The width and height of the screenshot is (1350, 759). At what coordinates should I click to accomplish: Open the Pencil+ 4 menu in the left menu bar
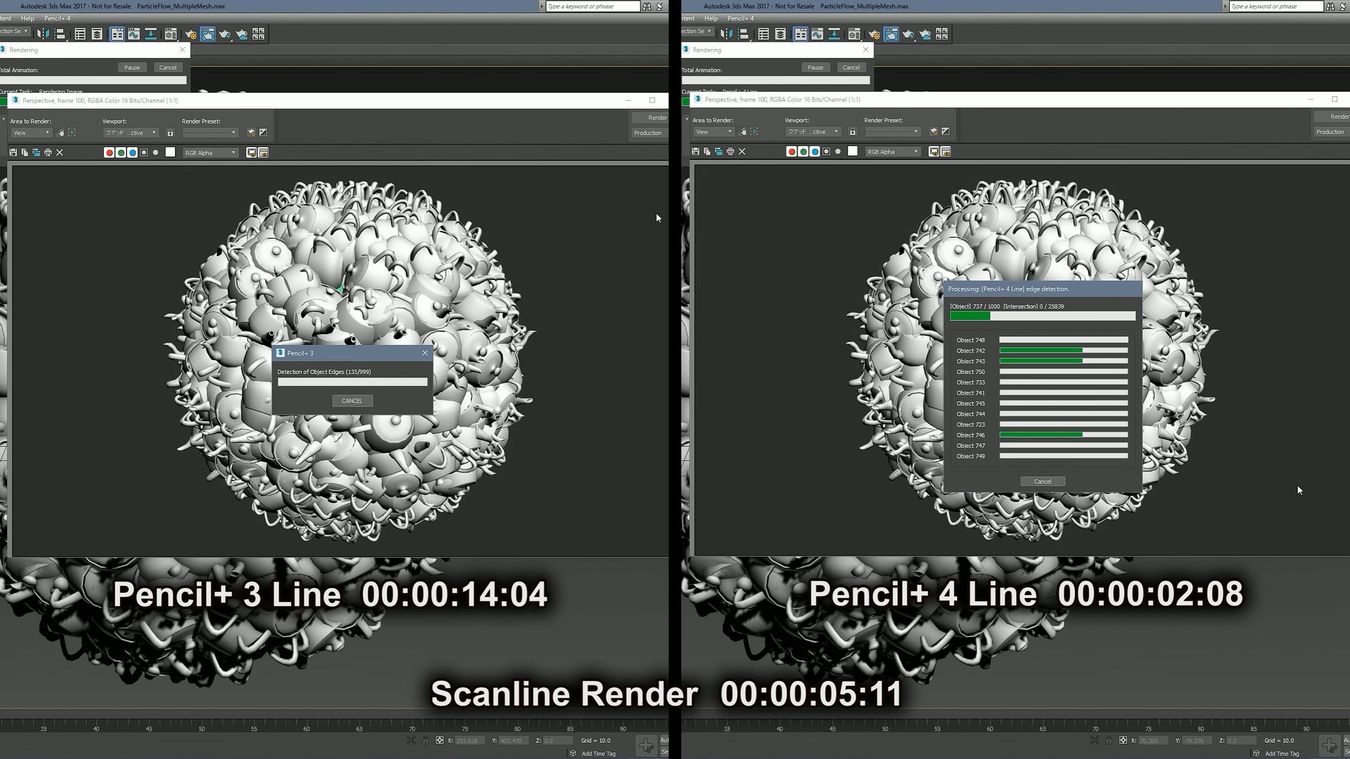57,18
